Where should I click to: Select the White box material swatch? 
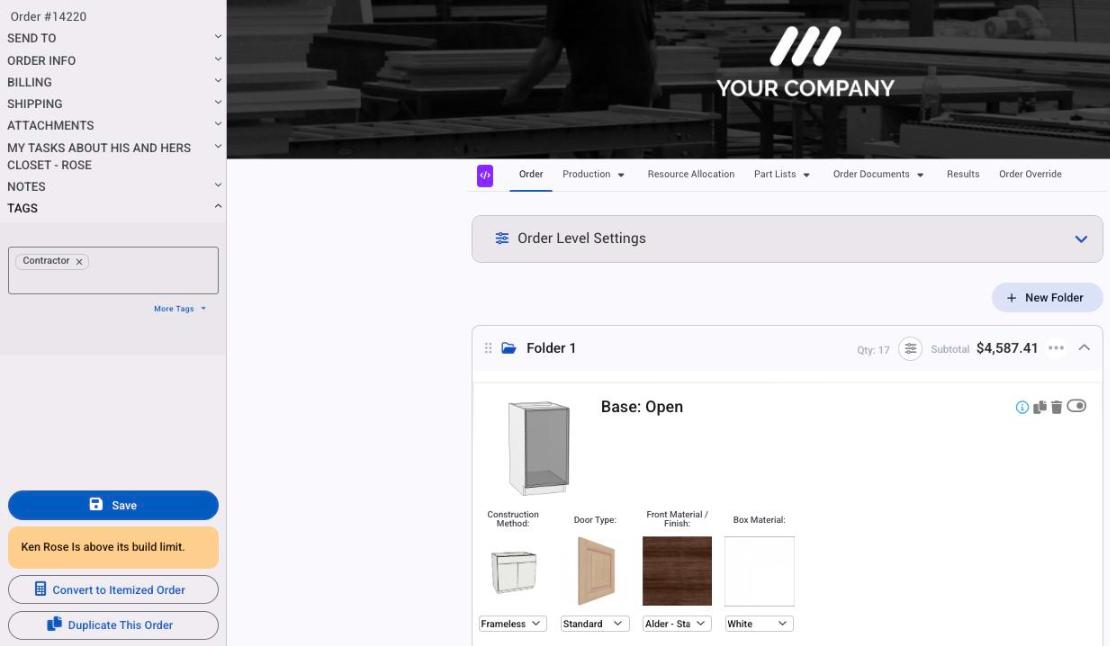(760, 571)
